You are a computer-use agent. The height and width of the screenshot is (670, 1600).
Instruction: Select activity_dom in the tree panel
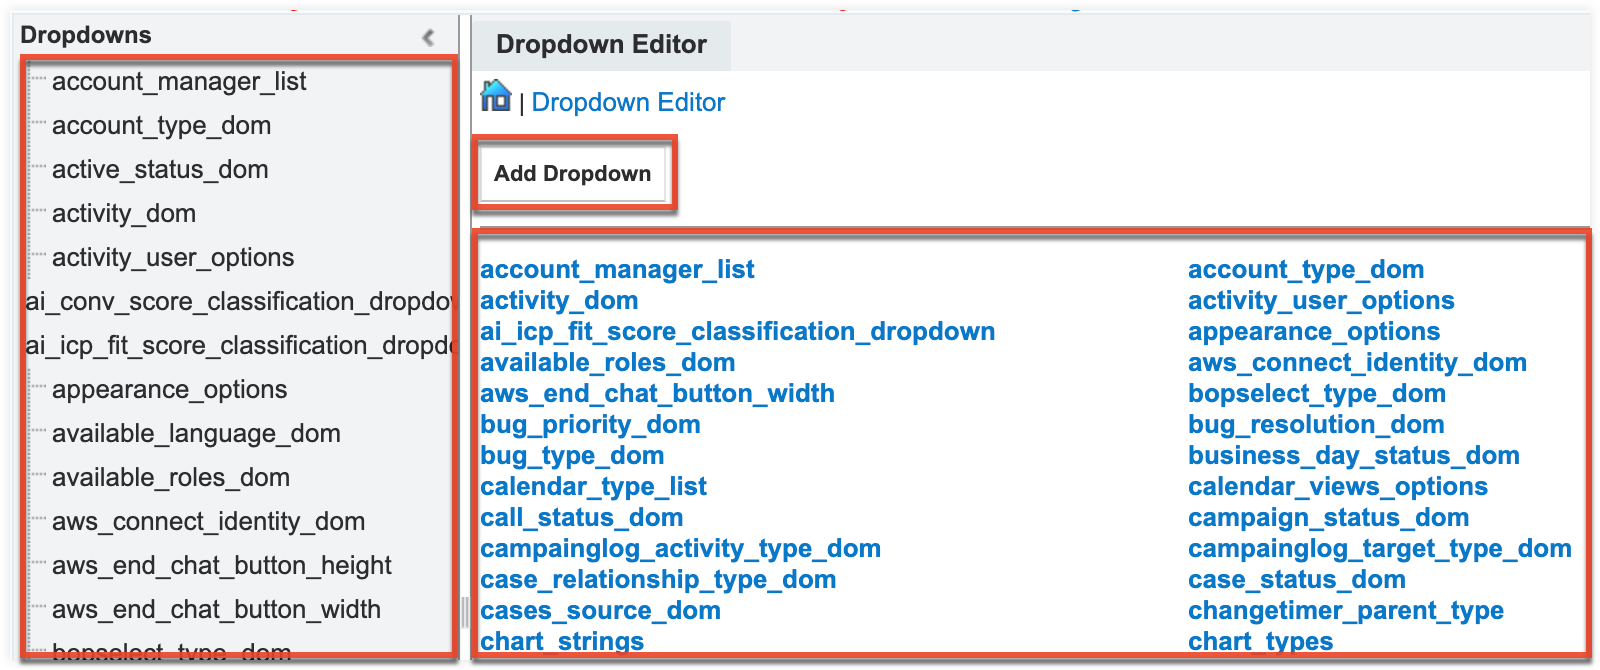point(124,214)
